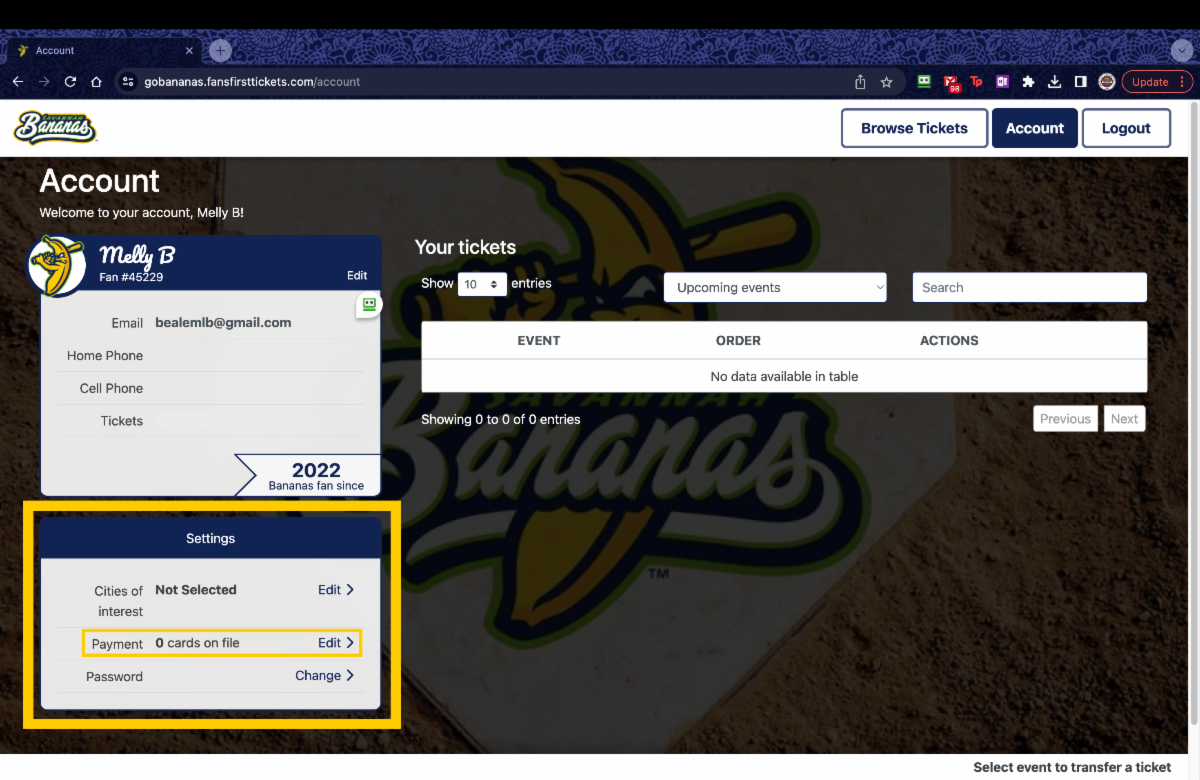Show browser downloads
Viewport: 1200px width, 780px height.
coord(1054,82)
